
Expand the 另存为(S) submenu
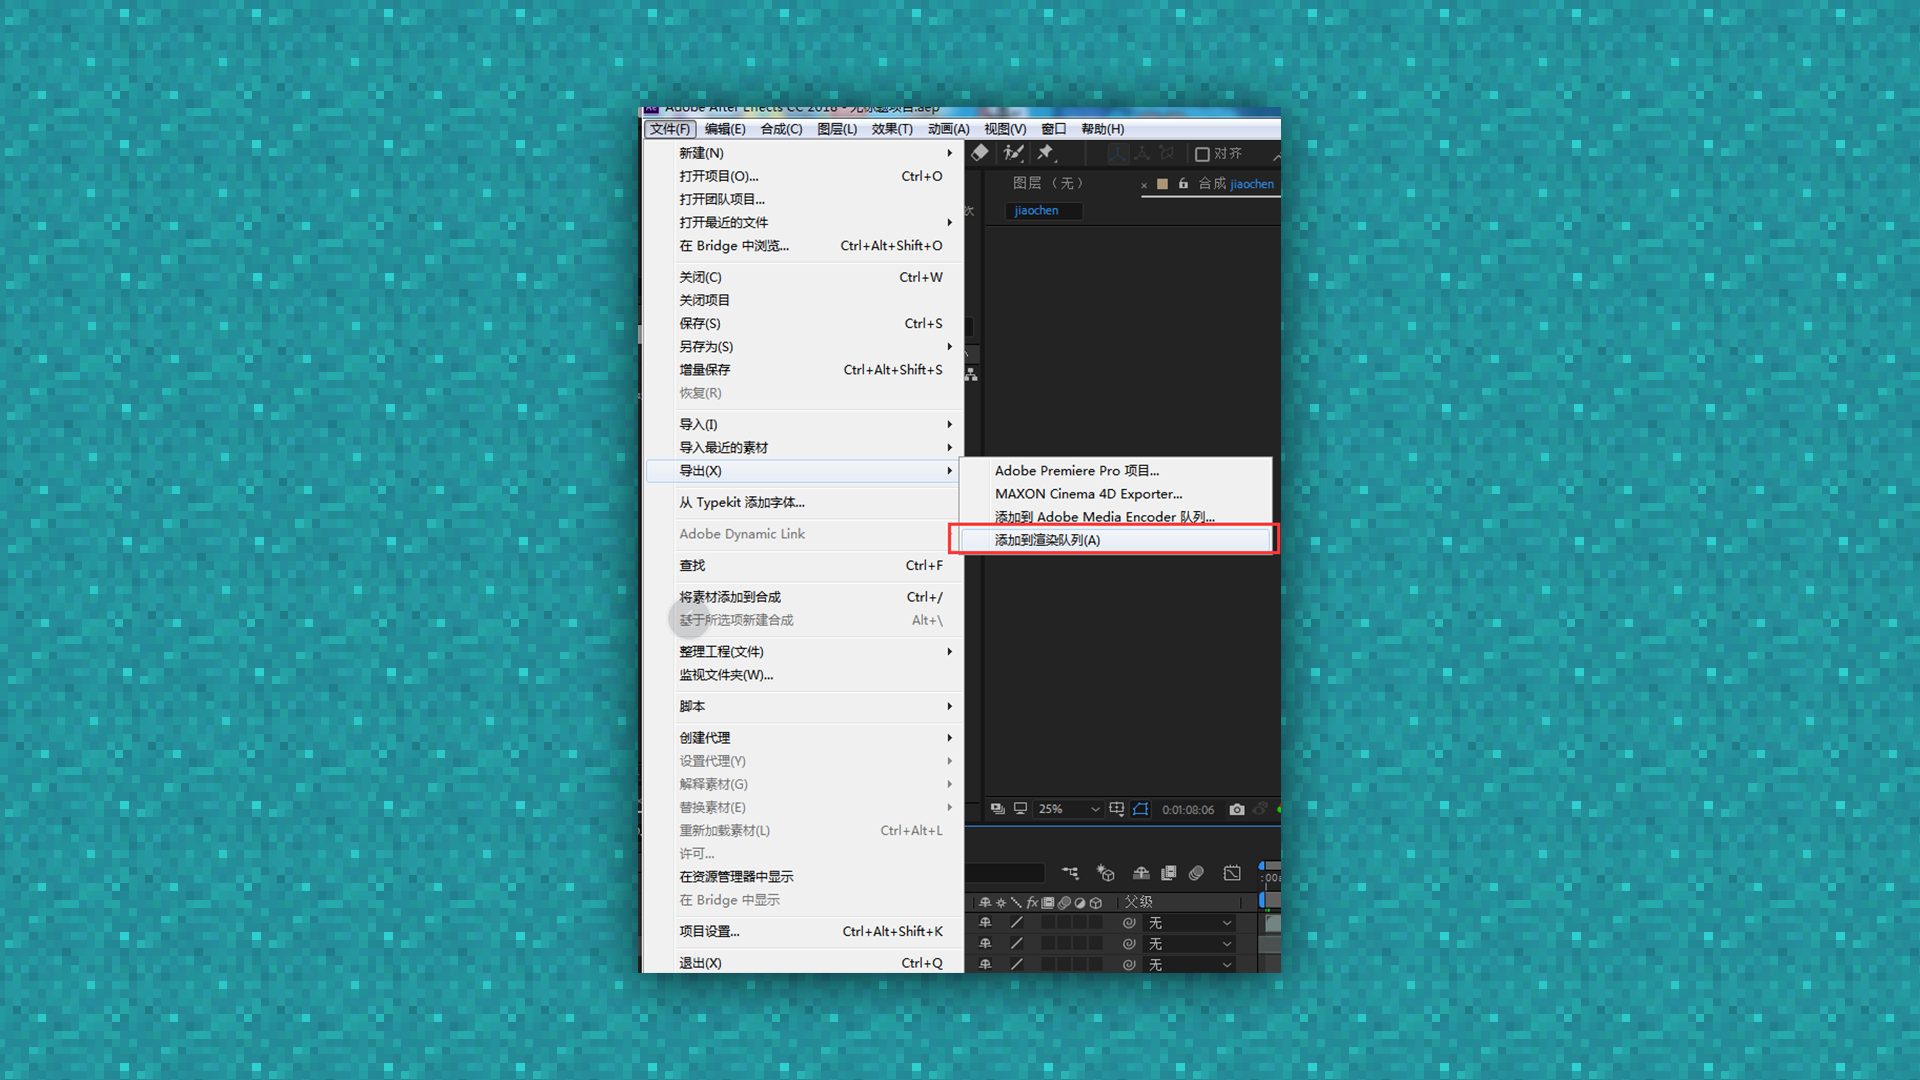[x=805, y=347]
